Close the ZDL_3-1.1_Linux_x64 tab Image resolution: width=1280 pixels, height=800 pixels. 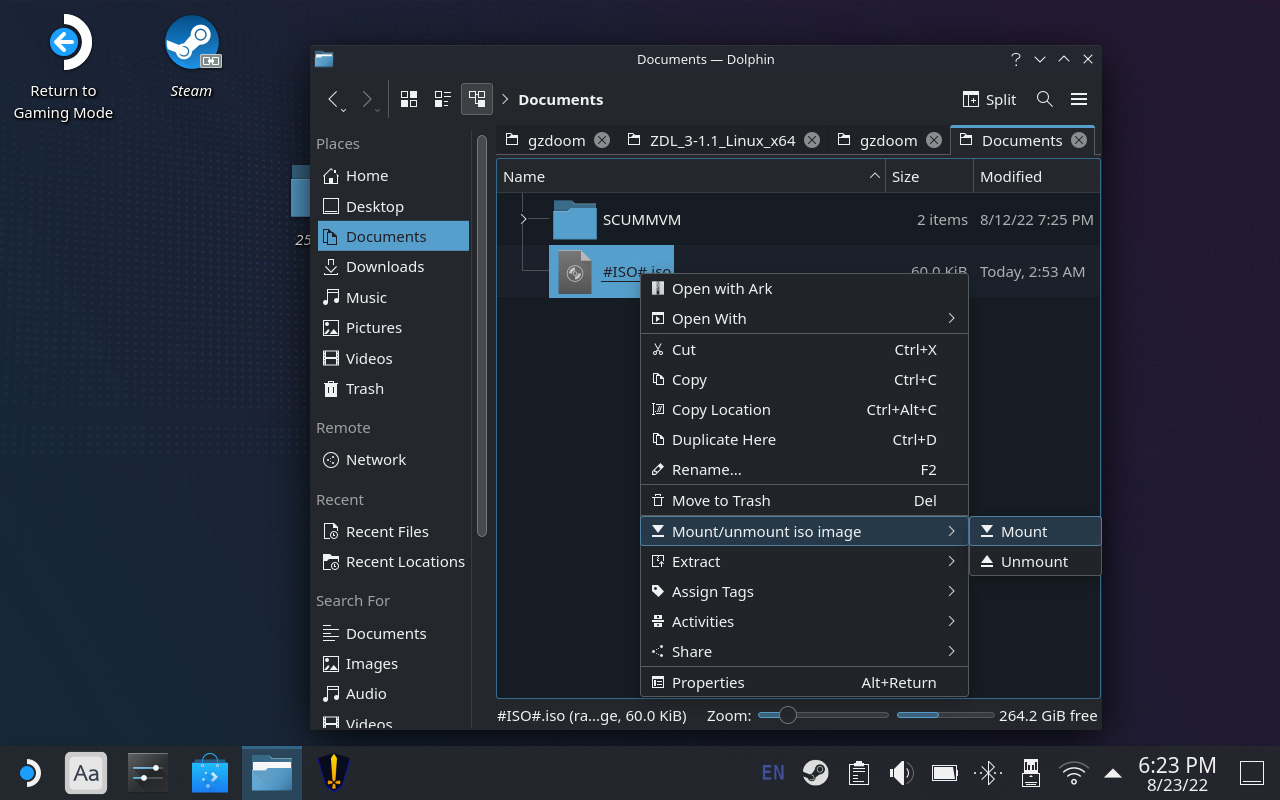tap(812, 140)
